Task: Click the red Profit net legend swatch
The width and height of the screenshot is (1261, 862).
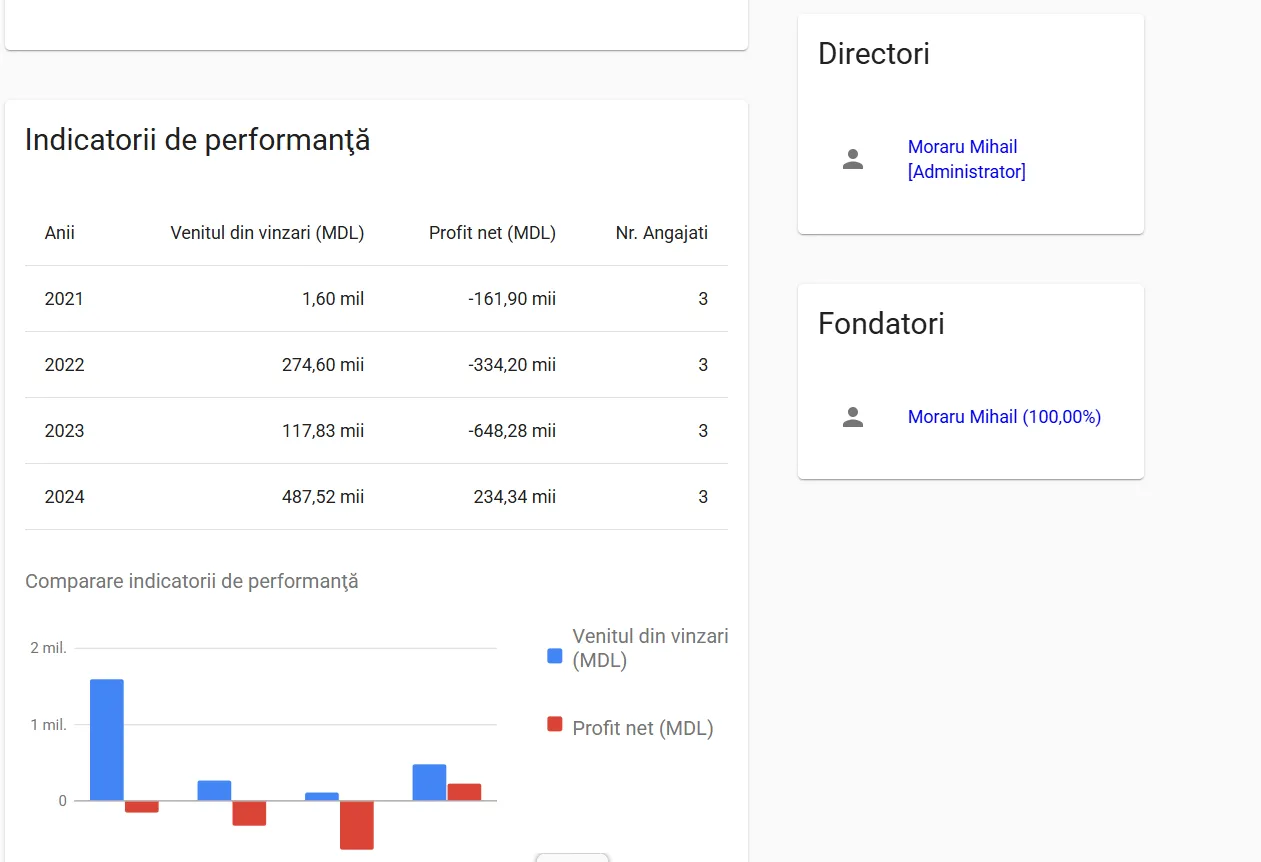Action: coord(555,724)
